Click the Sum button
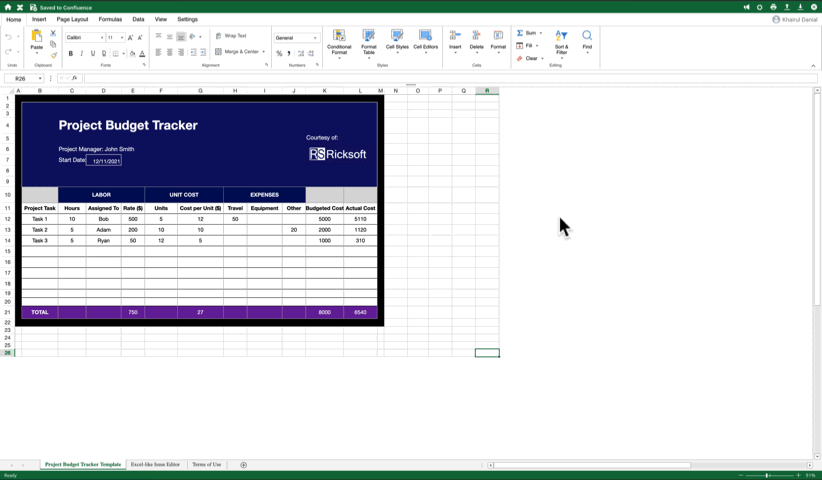Screen dimensions: 822x480 pyautogui.click(x=529, y=33)
